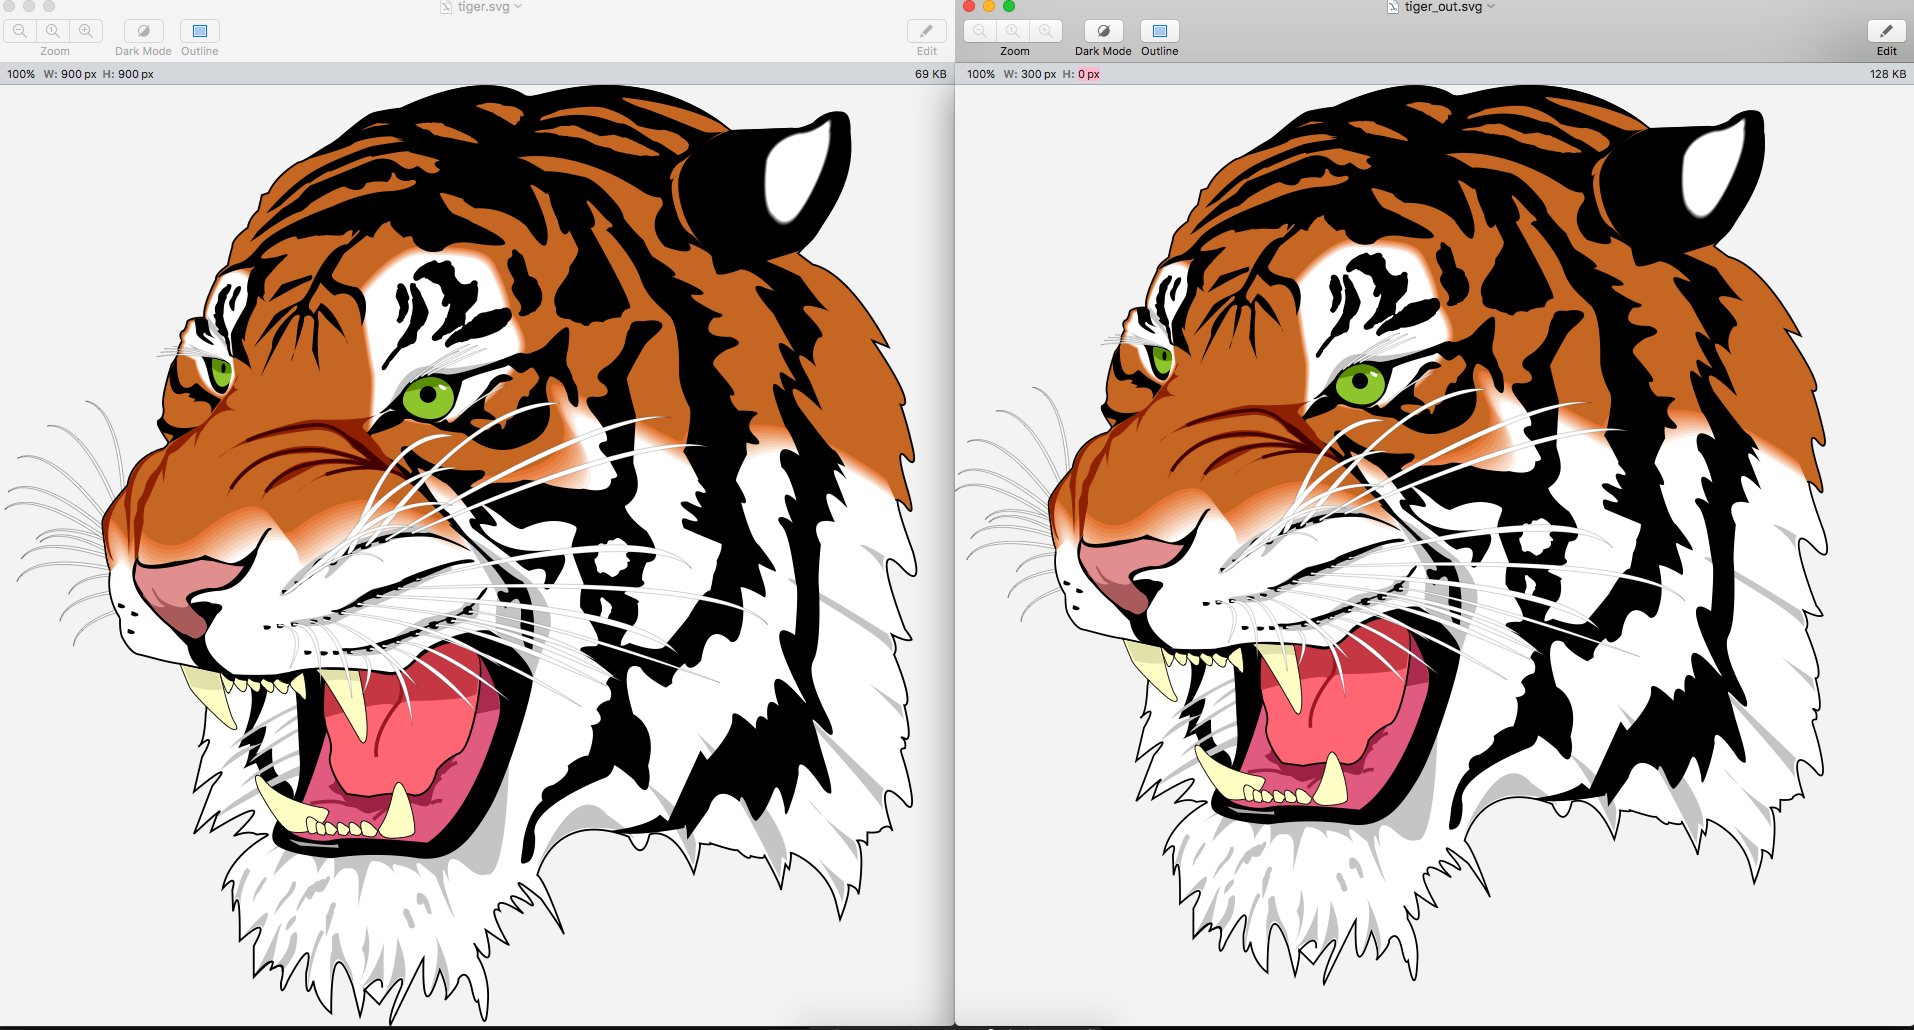Click Actual Size zoom in tiger.svg window
The height and width of the screenshot is (1030, 1914).
click(53, 31)
